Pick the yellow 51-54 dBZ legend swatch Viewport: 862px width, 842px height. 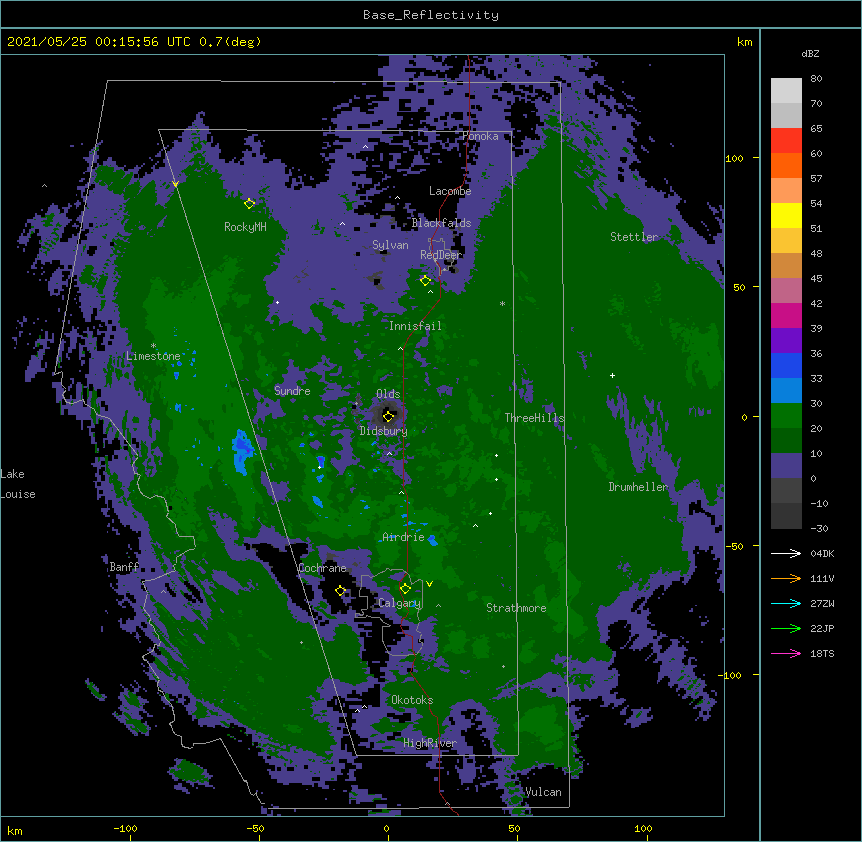(786, 215)
